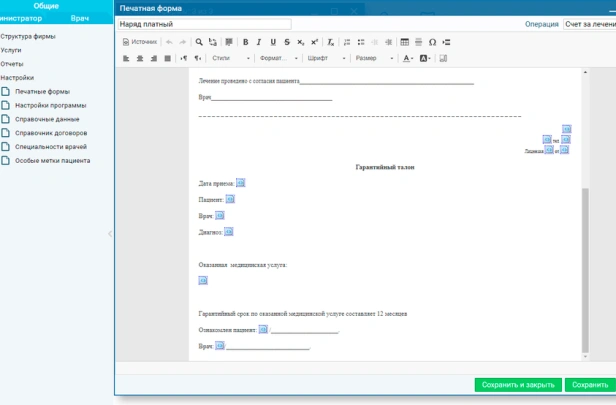The height and width of the screenshot is (405, 616).
Task: Open Справочные данные in the sidebar
Action: [x=50, y=119]
